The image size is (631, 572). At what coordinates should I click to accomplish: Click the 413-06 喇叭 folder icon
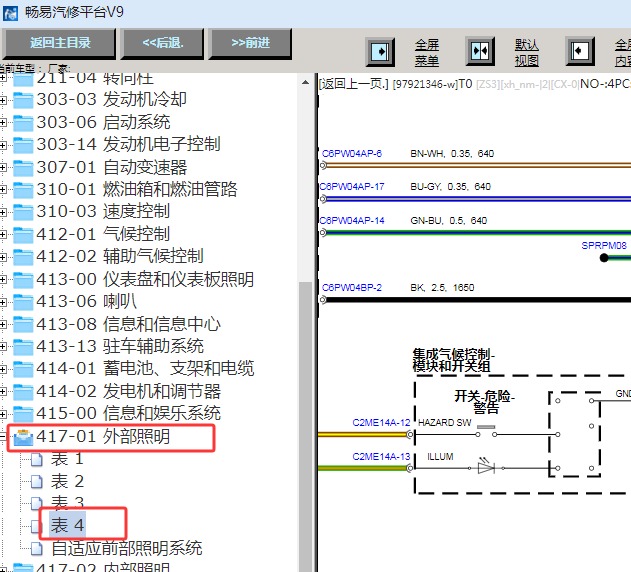coord(23,301)
